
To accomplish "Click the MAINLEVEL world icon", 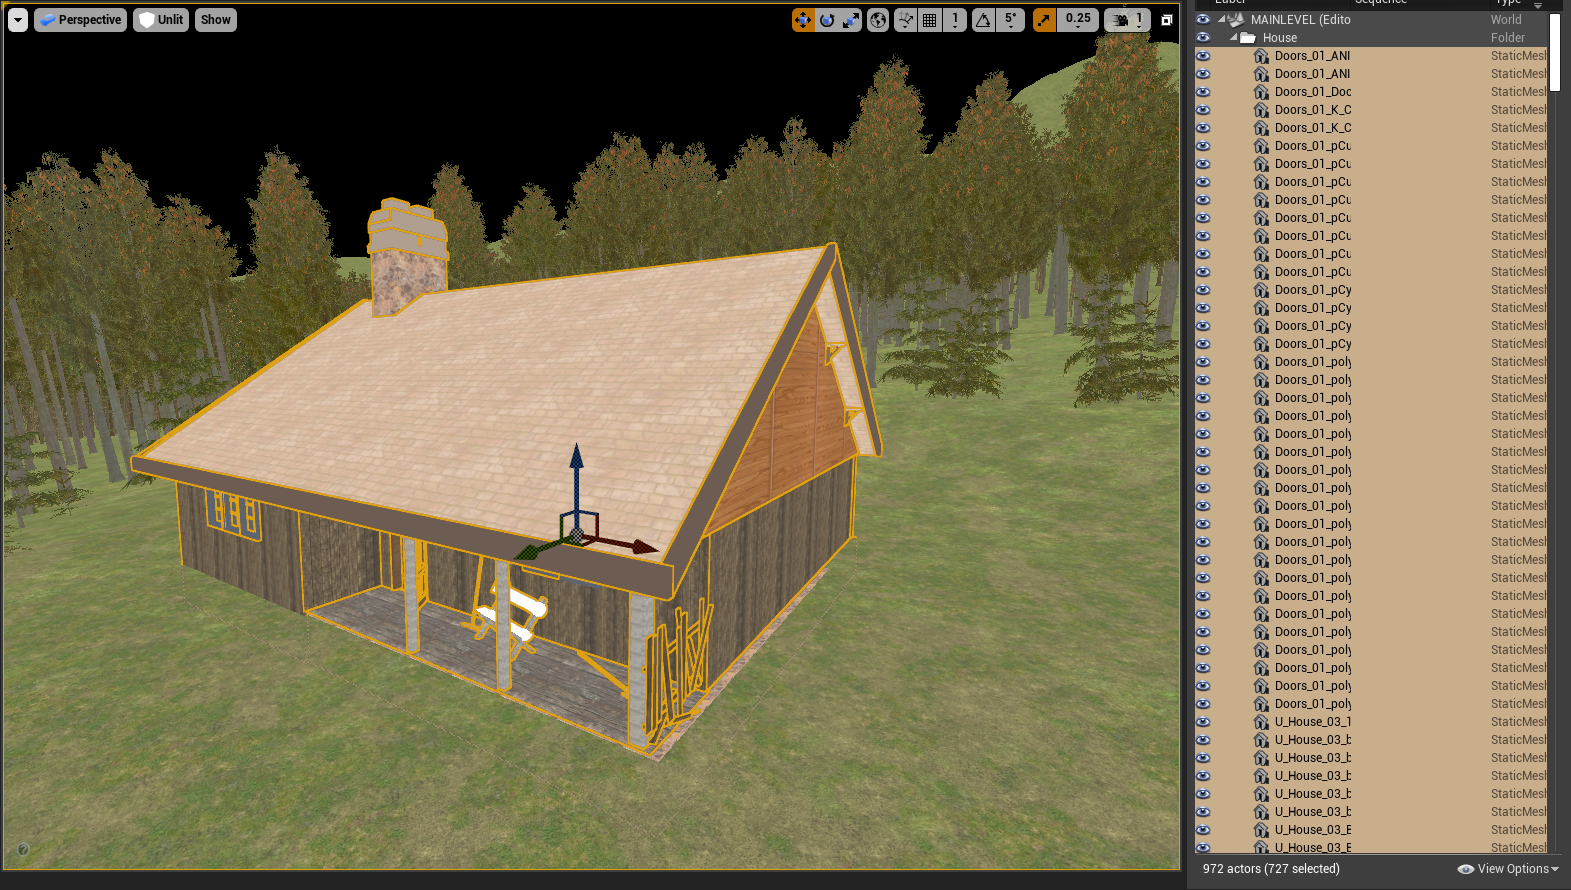I will coord(1237,20).
